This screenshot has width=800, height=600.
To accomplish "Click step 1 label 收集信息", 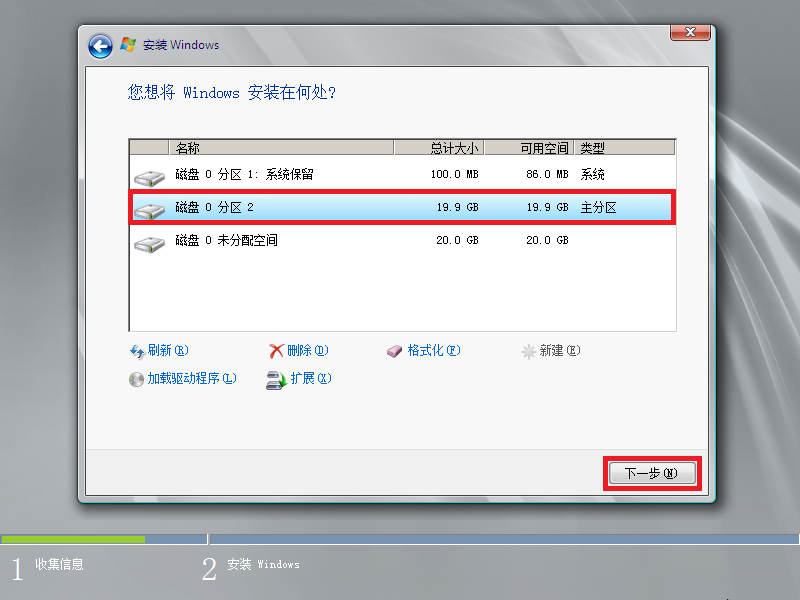I will pos(59,564).
